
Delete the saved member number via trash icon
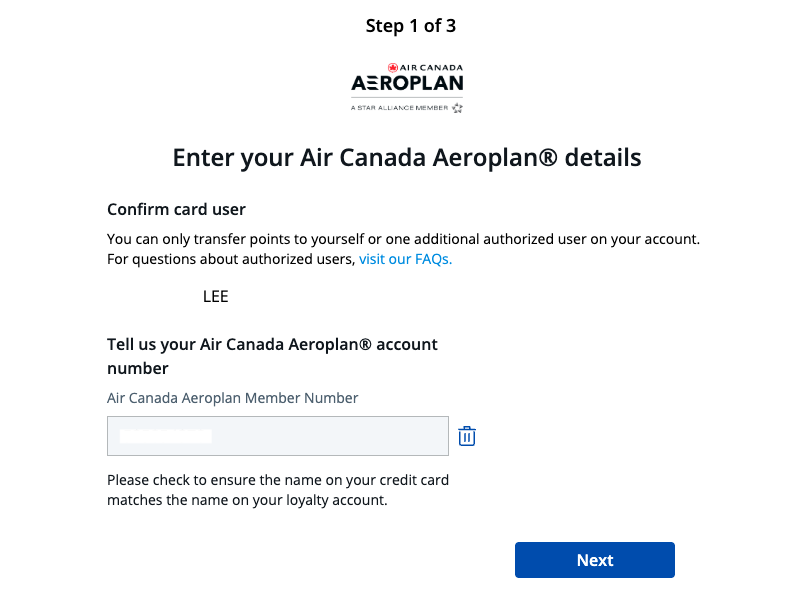[467, 436]
